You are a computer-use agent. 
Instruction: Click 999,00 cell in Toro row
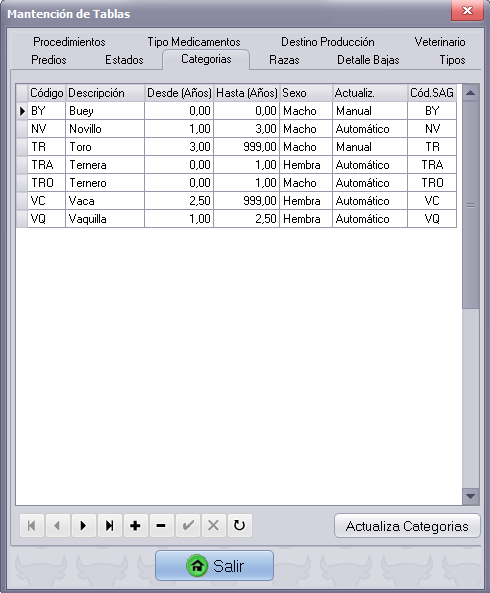[x=247, y=147]
